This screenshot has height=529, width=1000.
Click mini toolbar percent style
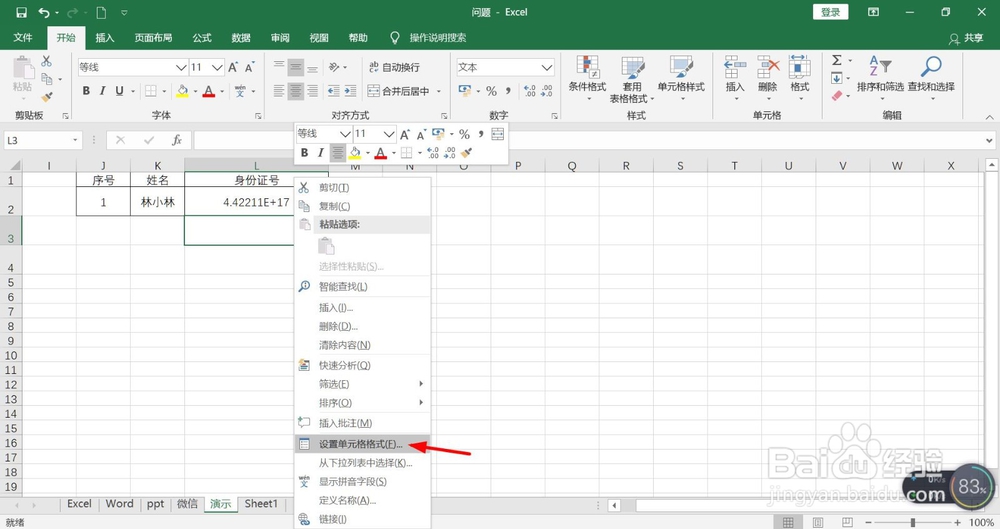(x=464, y=133)
